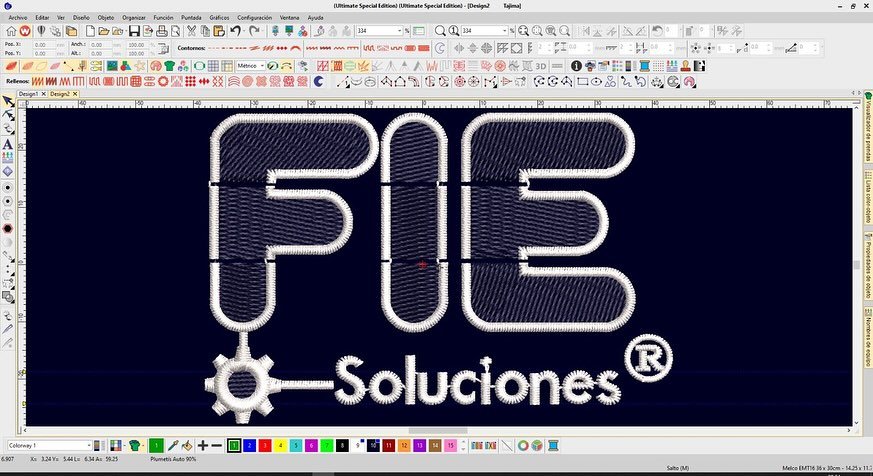
Task: Select the arrow selection tool in left toolbox
Action: 8,102
